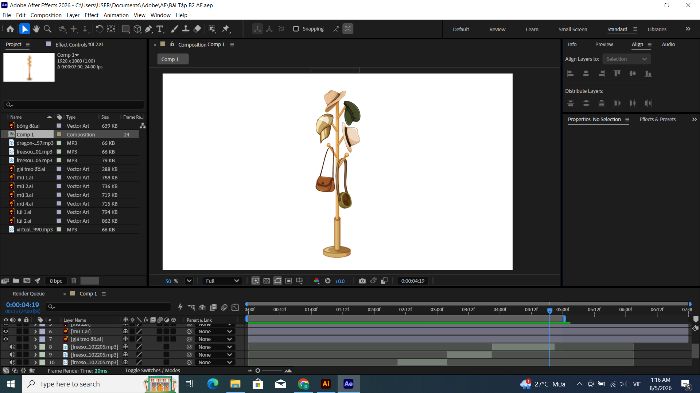
Task: Select the Eraser tool
Action: click(197, 29)
